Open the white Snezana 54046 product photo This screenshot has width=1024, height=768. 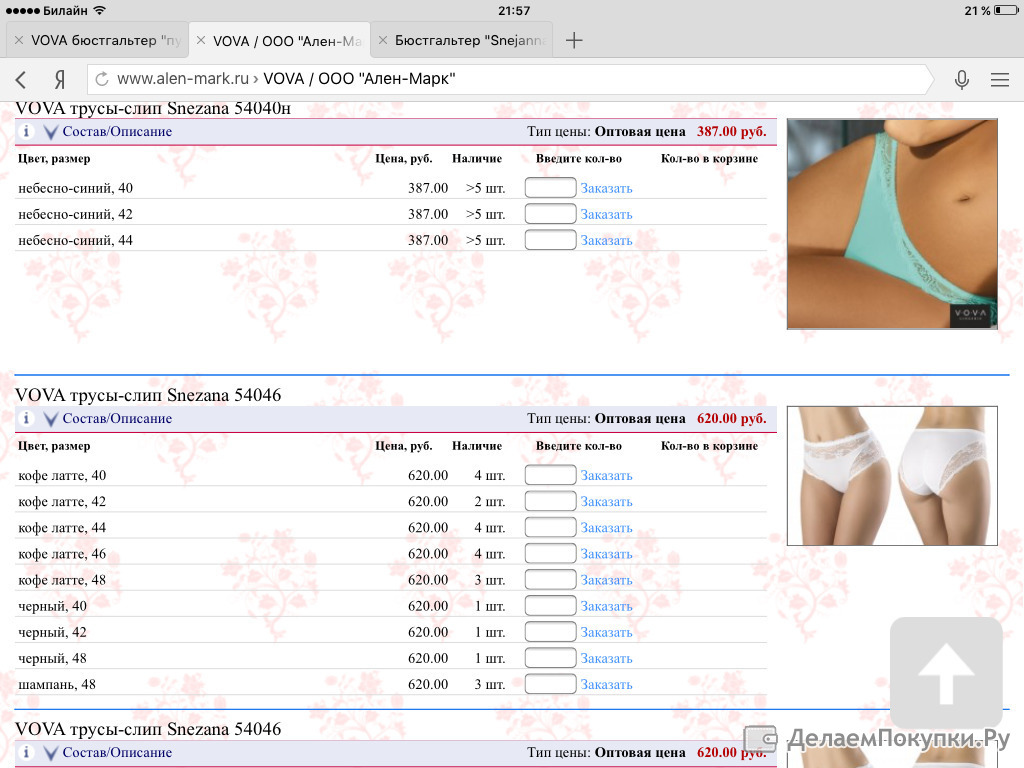tap(892, 475)
